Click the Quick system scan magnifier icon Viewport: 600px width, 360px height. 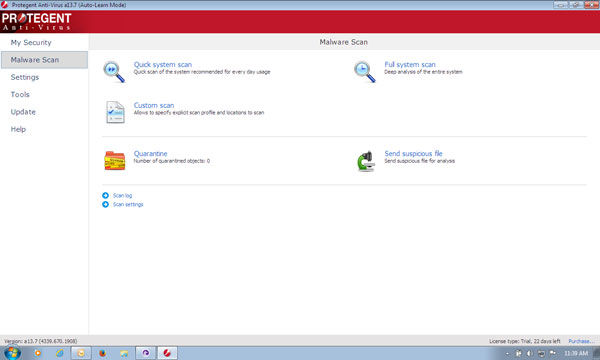(114, 72)
